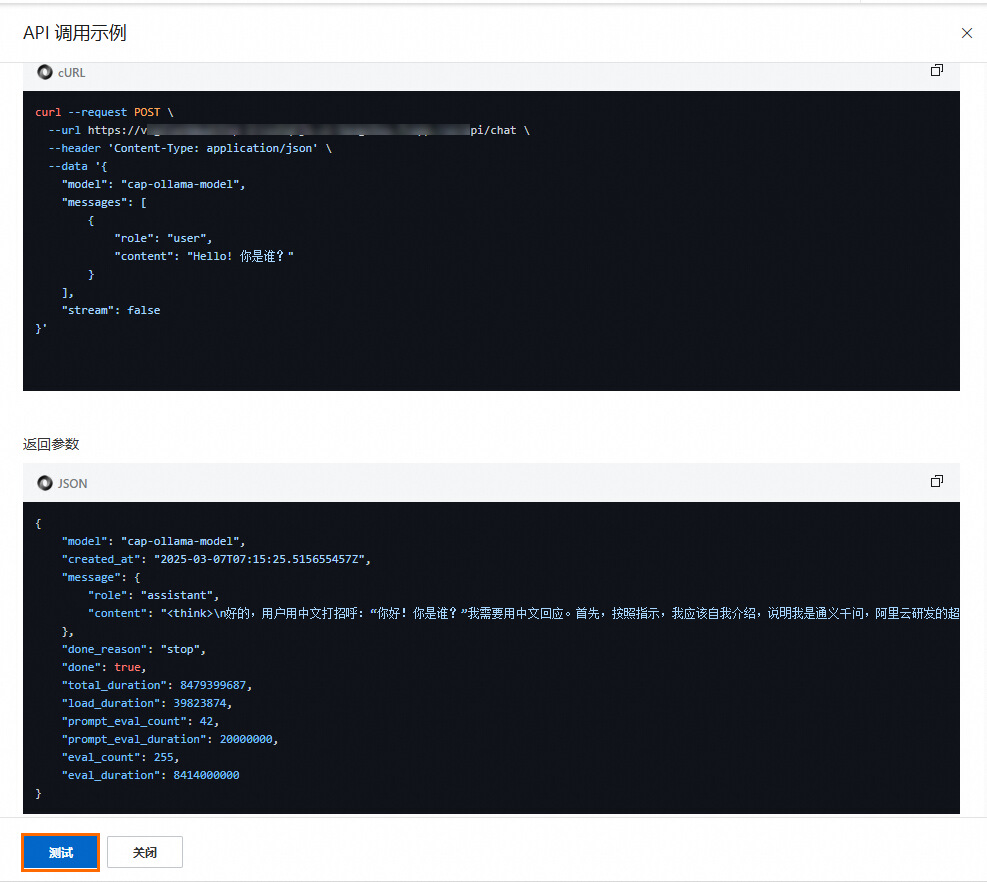The image size is (987, 882).
Task: Click the curl --request POST line
Action: tap(104, 112)
